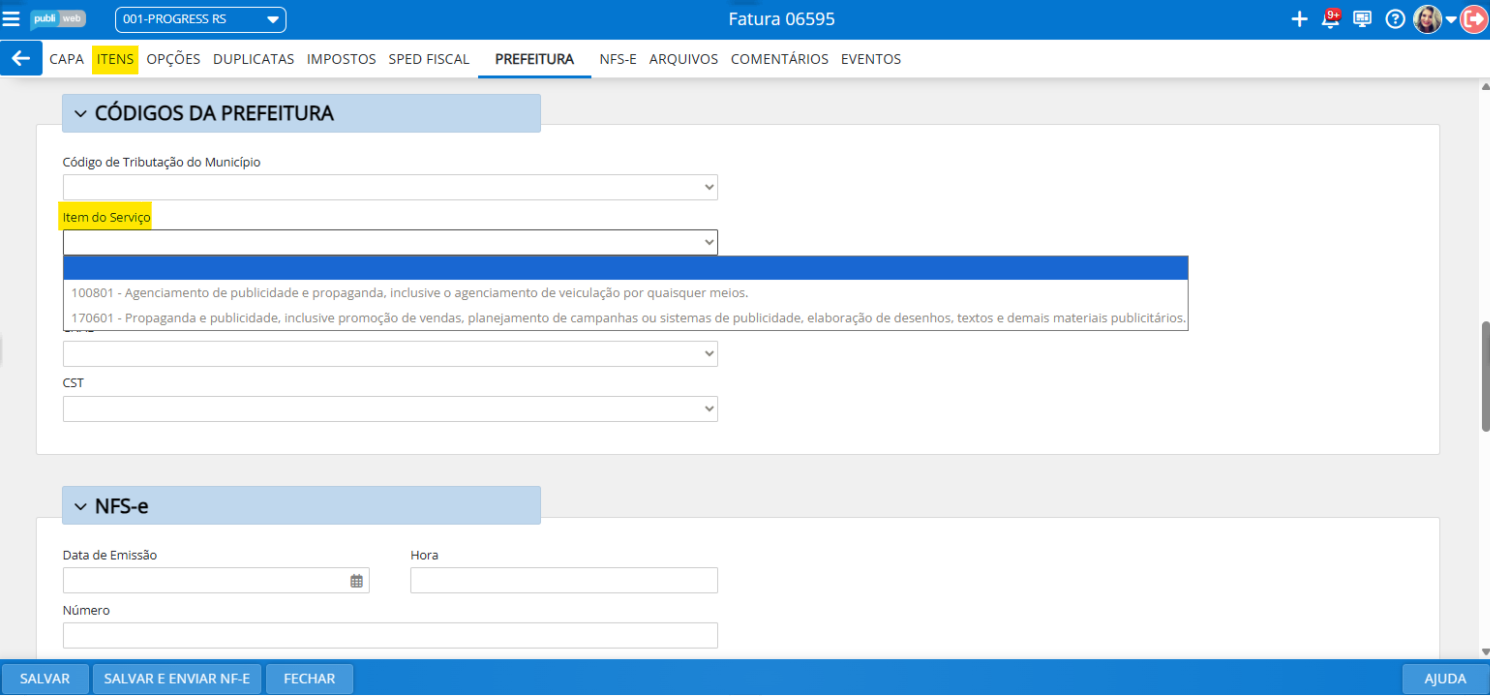This screenshot has height=696, width=1490.
Task: Open calendar picker for Data de Emissão
Action: 356,581
